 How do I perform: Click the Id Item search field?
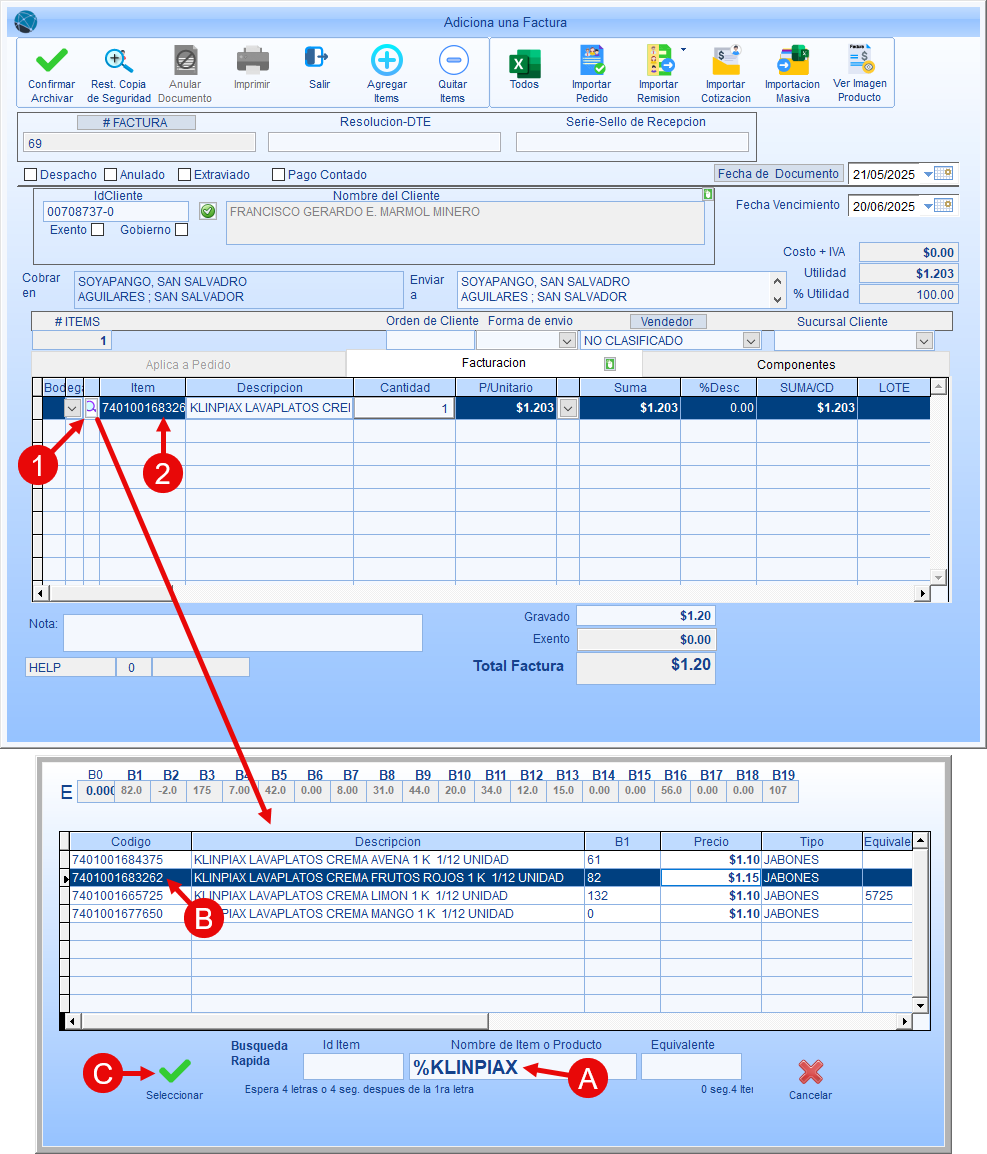353,1067
